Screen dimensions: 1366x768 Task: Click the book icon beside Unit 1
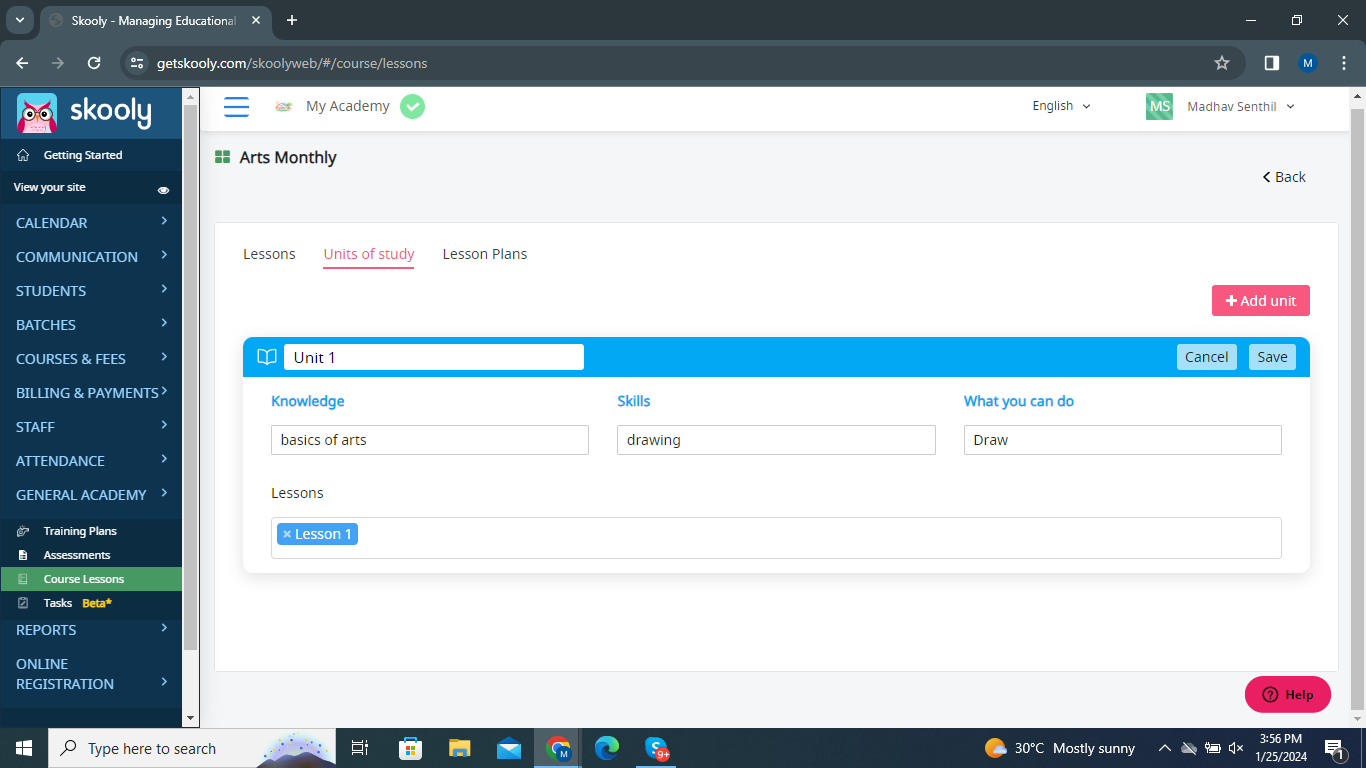267,357
